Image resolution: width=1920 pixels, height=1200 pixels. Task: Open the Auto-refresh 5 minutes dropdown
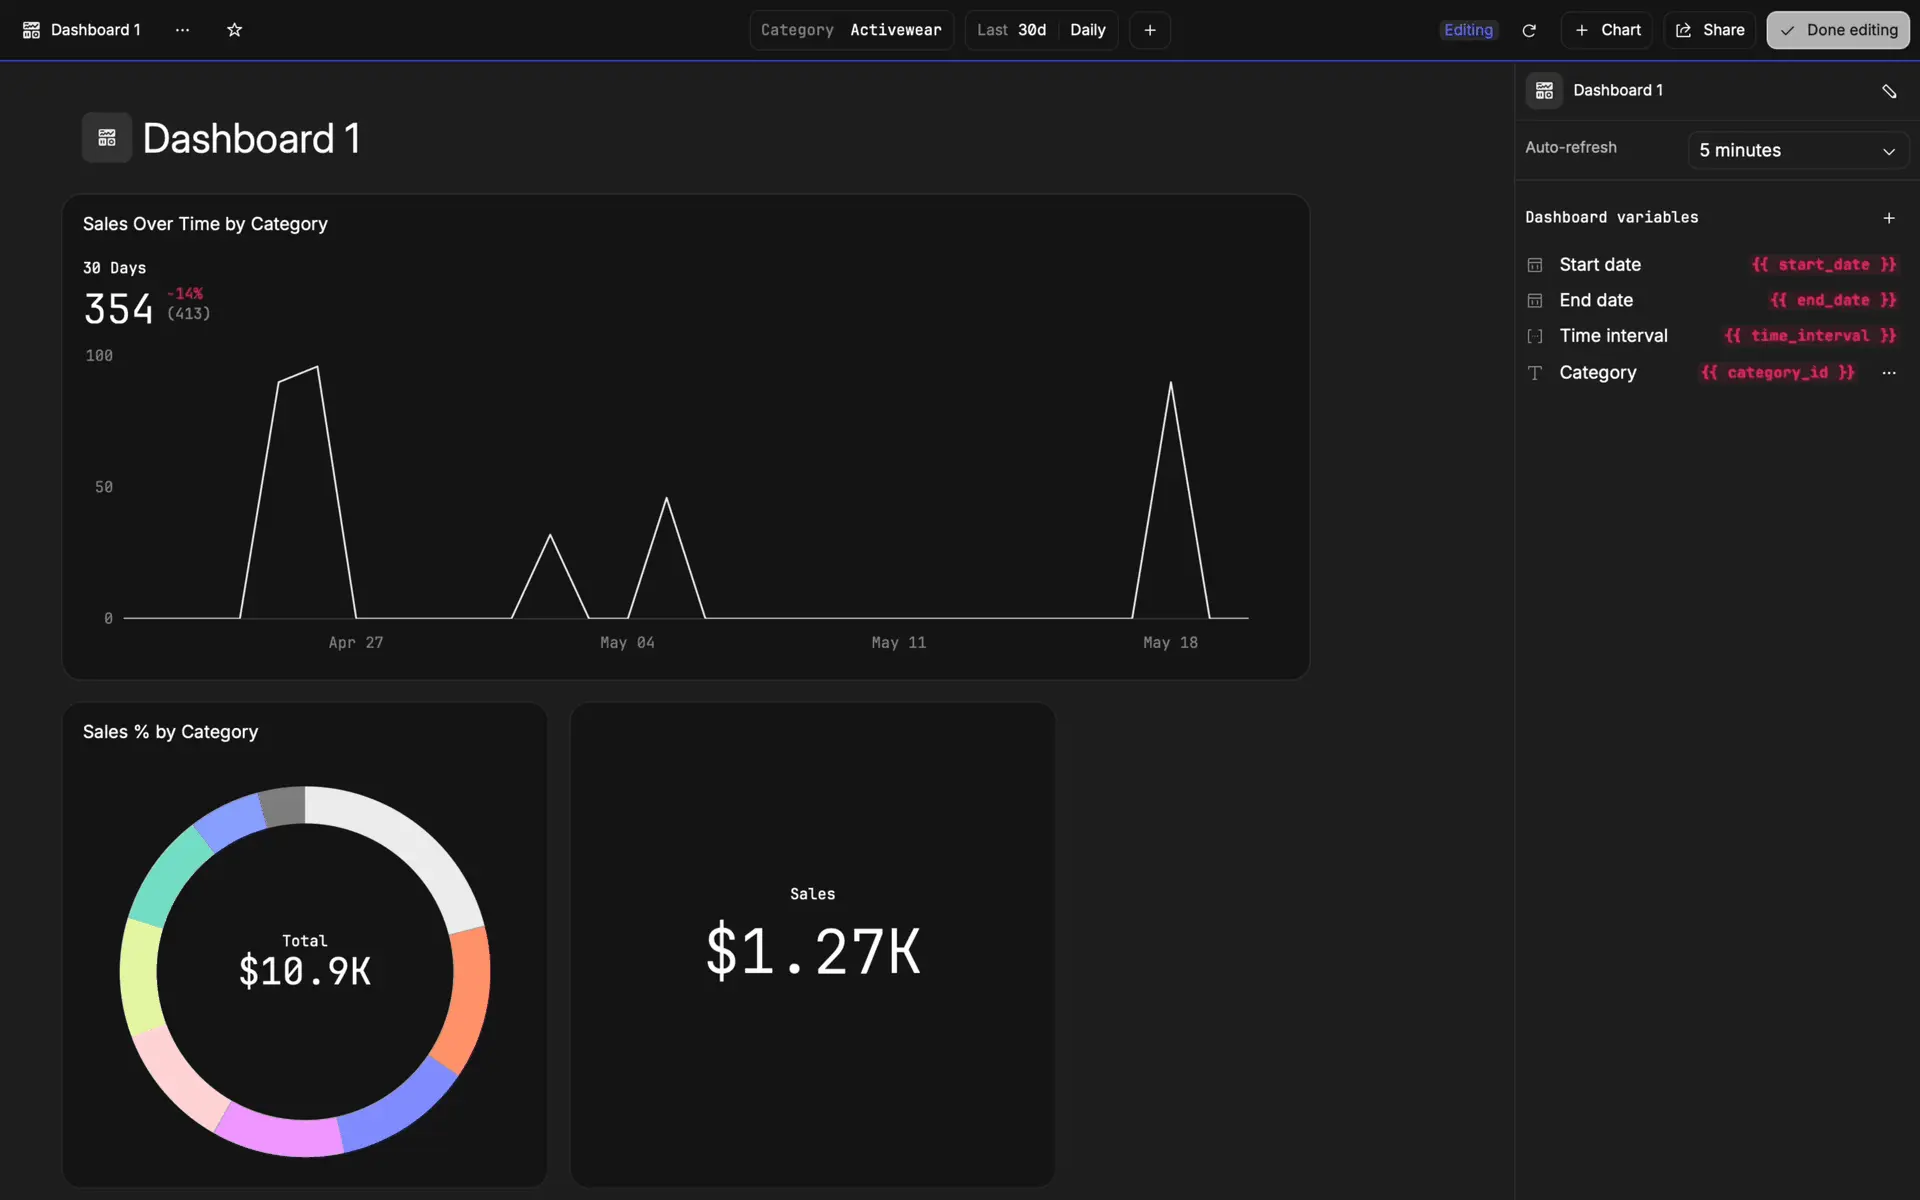pos(1797,151)
